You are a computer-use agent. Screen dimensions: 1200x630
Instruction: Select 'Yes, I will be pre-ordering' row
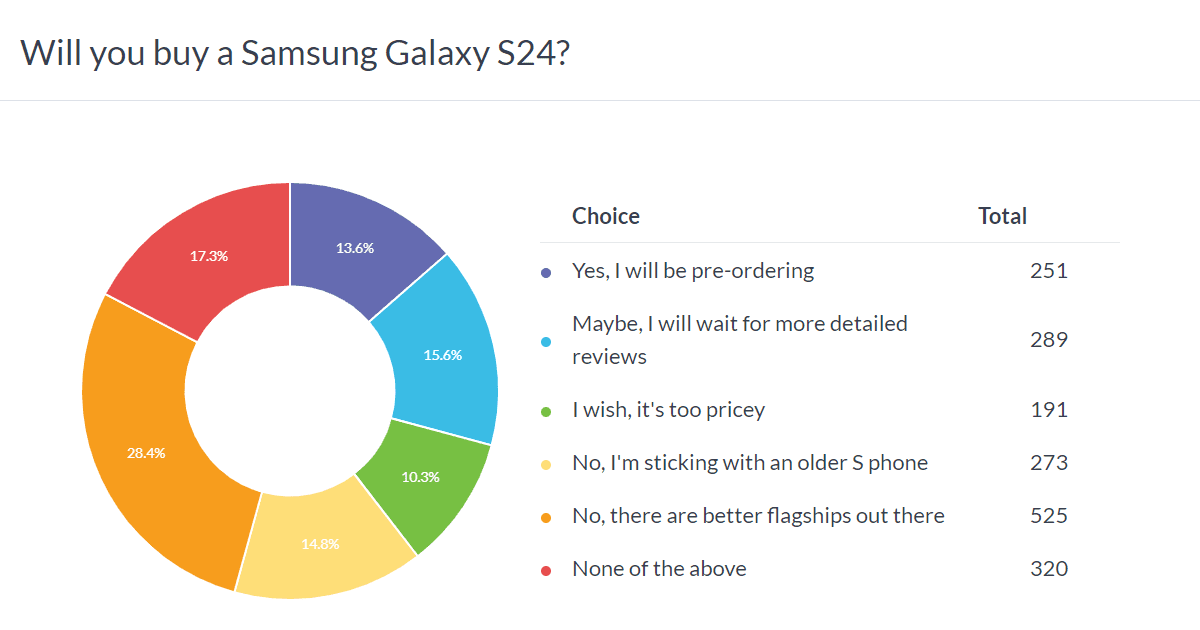(692, 270)
